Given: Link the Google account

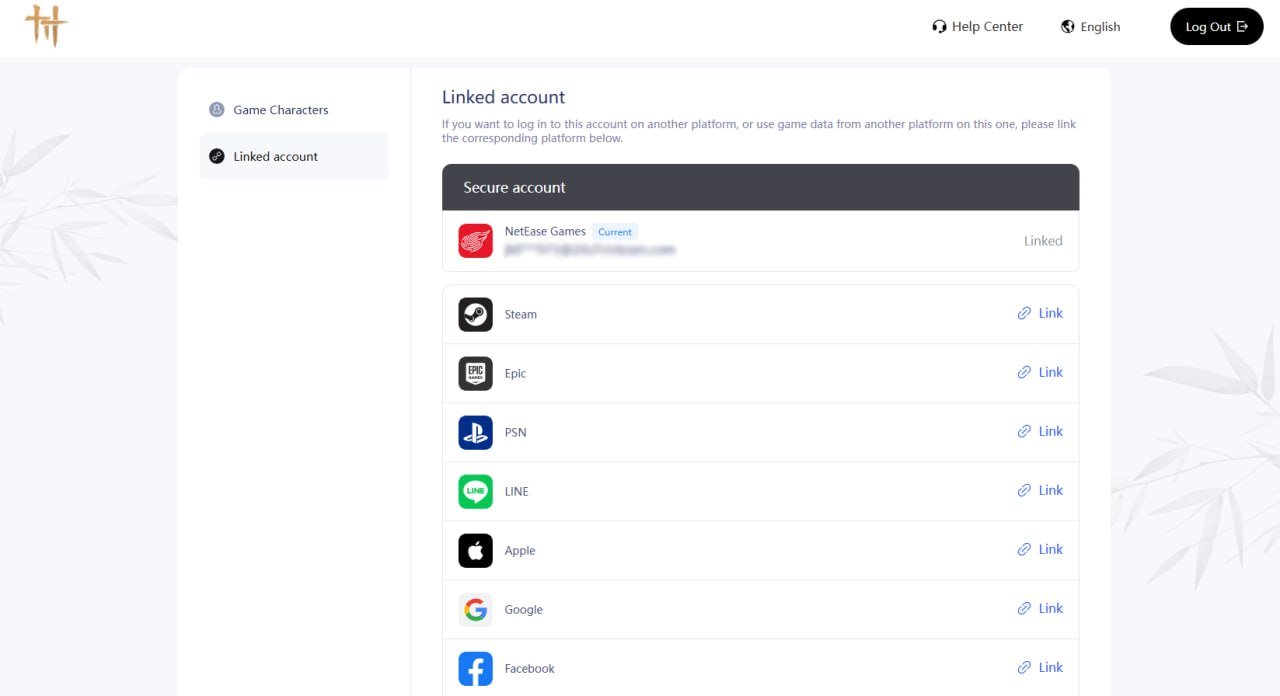Looking at the screenshot, I should (x=1040, y=608).
